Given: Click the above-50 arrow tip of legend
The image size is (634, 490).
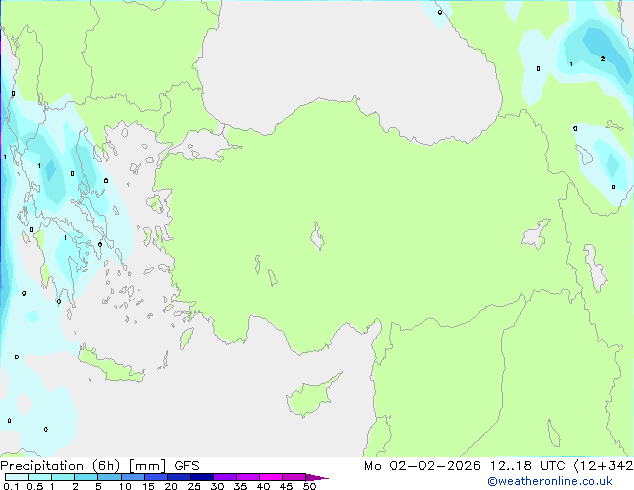Looking at the screenshot, I should [317, 477].
